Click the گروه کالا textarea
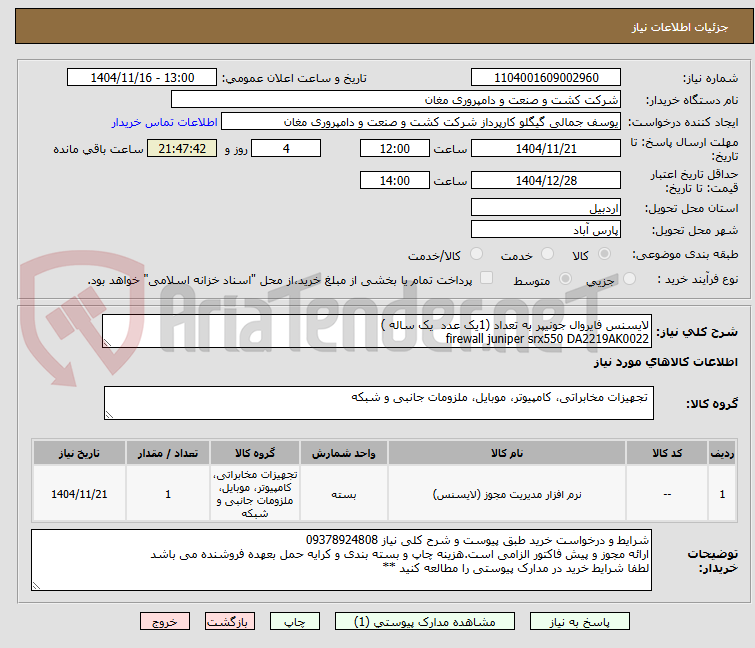The width and height of the screenshot is (755, 648). tap(378, 403)
